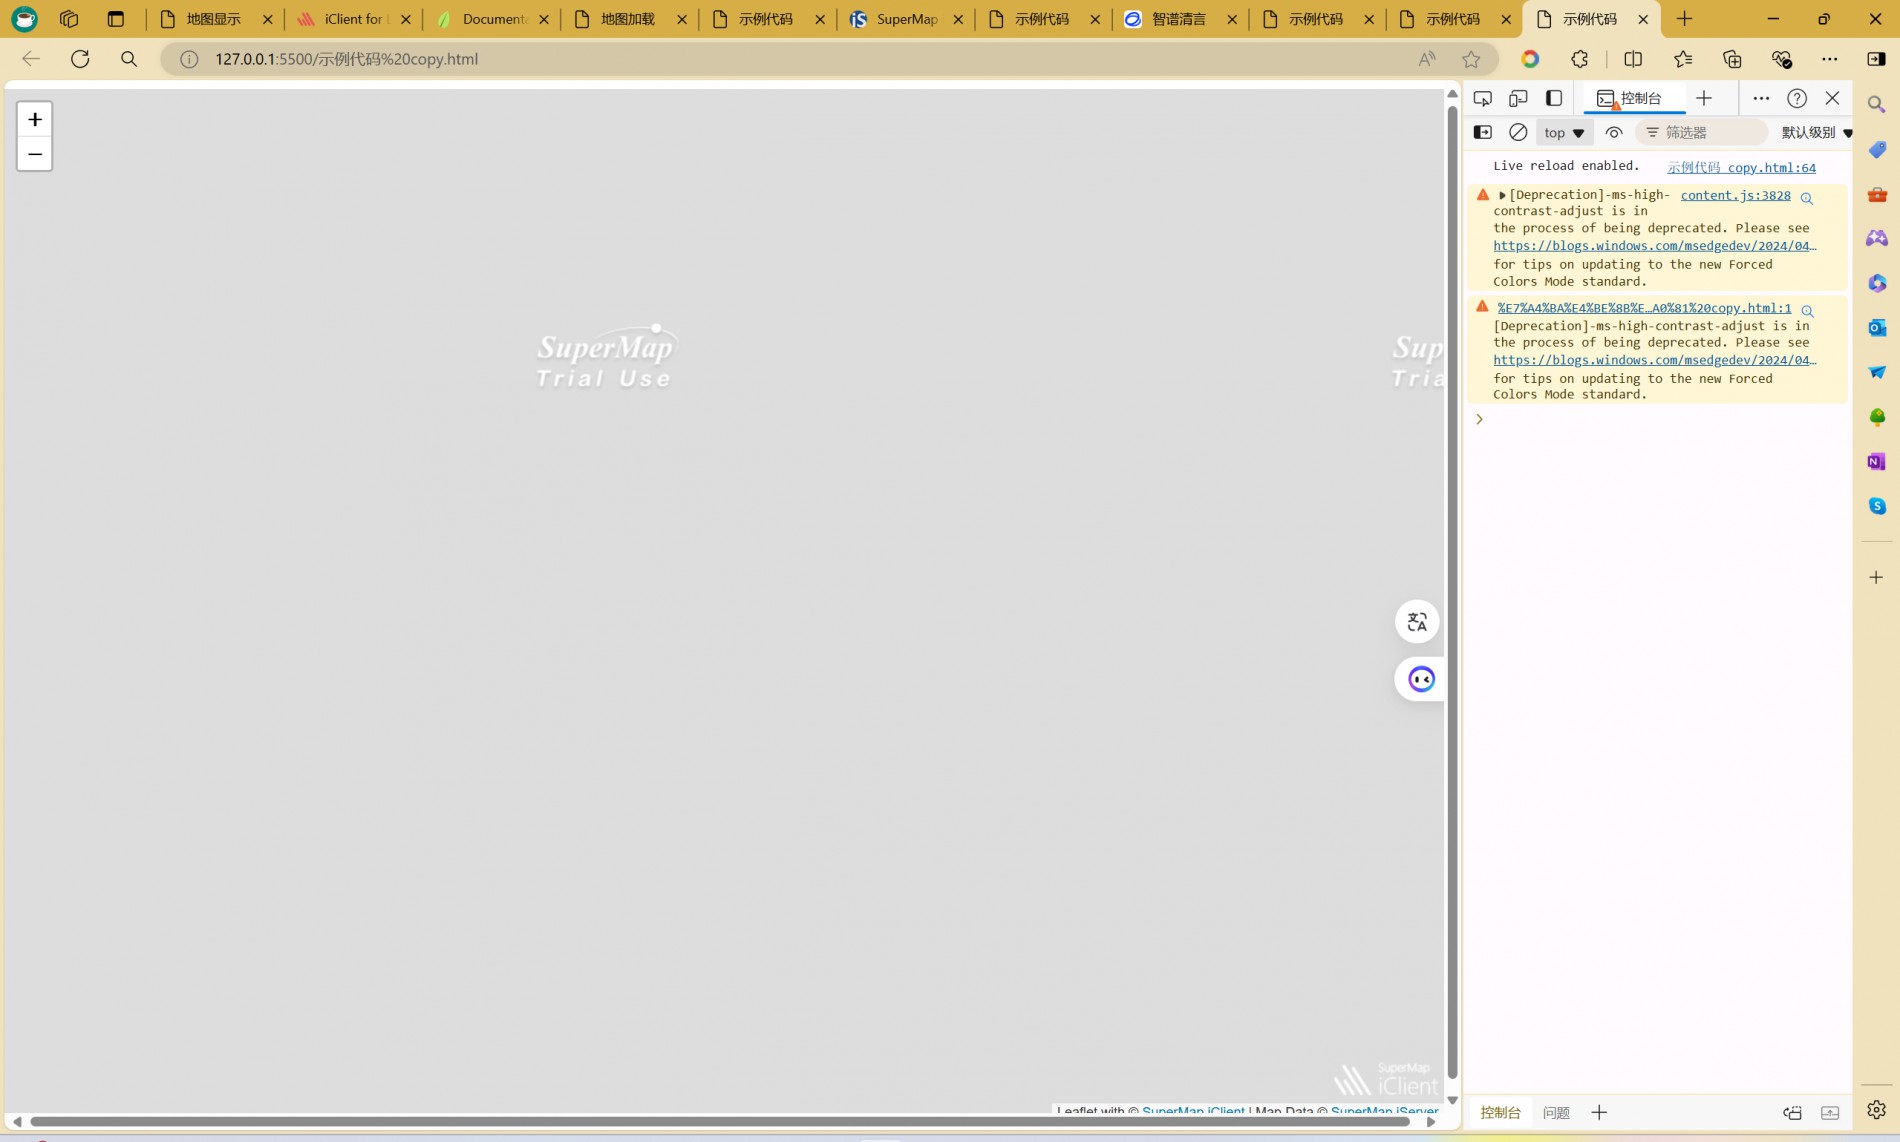This screenshot has height=1142, width=1900.
Task: Open DevTools help icon
Action: click(1797, 98)
